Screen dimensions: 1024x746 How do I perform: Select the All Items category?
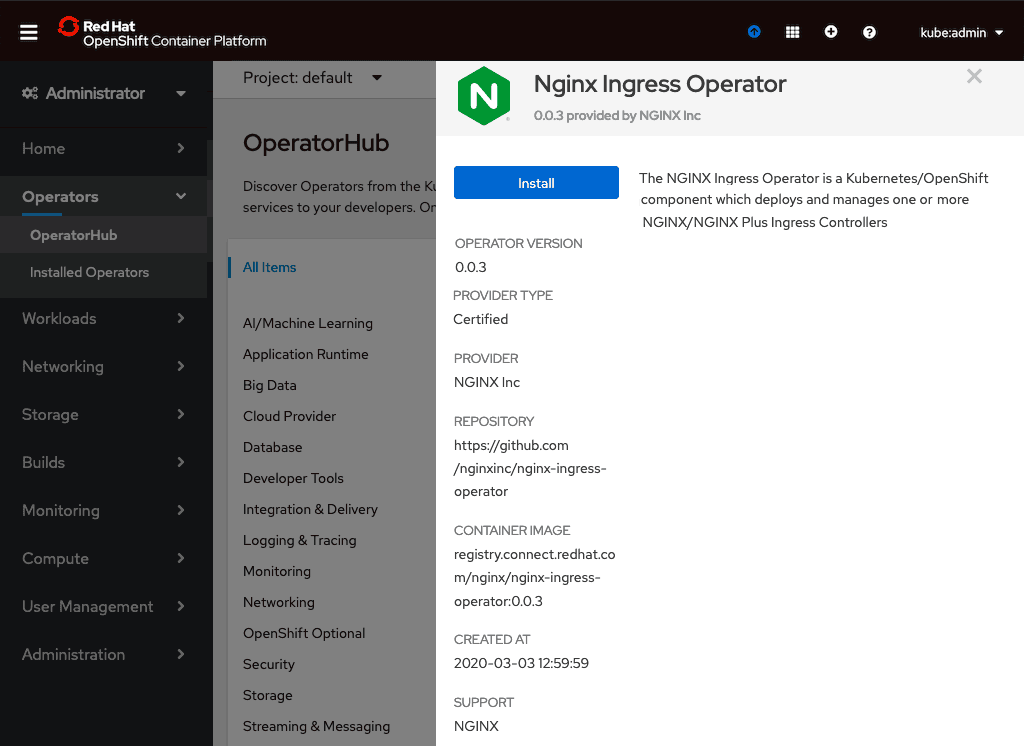[x=269, y=267]
